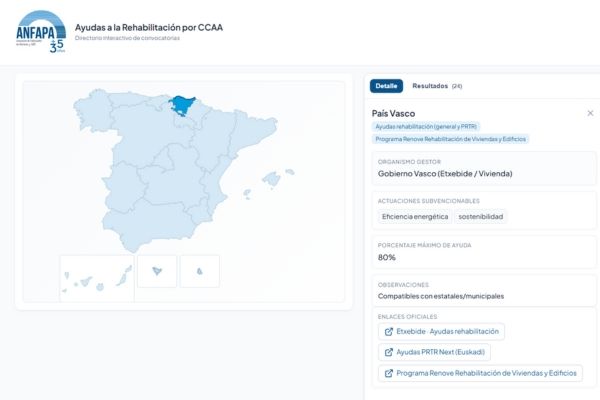Click the '80%' maximum aid value
This screenshot has width=600, height=400.
point(386,258)
